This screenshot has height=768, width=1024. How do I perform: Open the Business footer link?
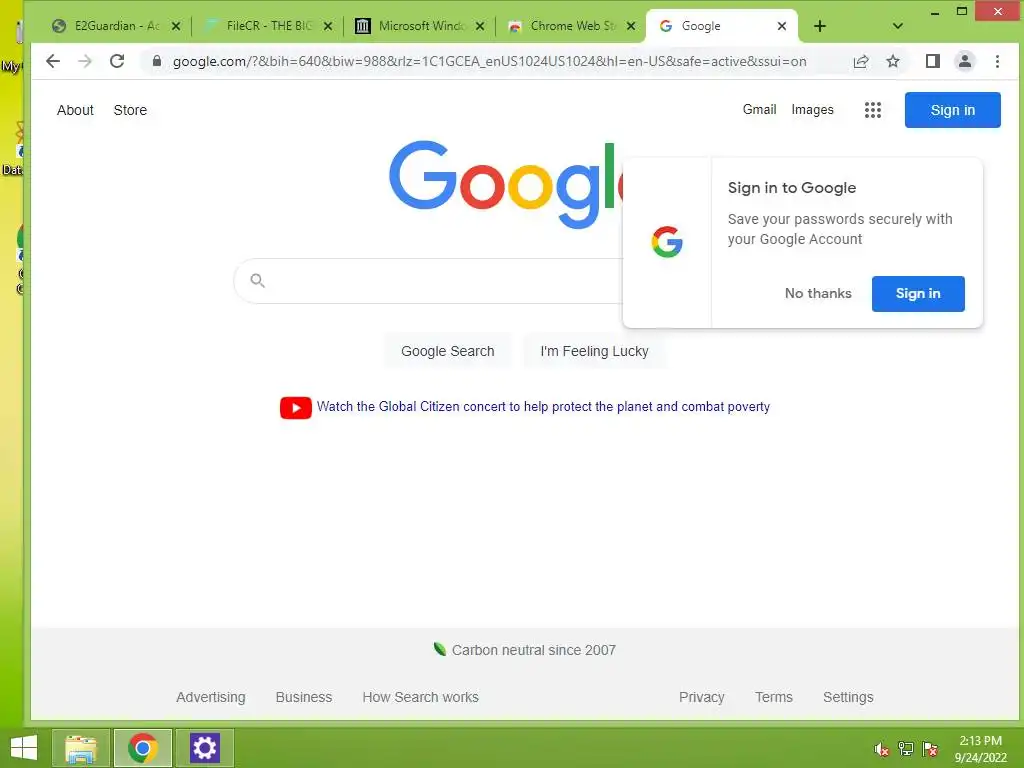[x=304, y=697]
